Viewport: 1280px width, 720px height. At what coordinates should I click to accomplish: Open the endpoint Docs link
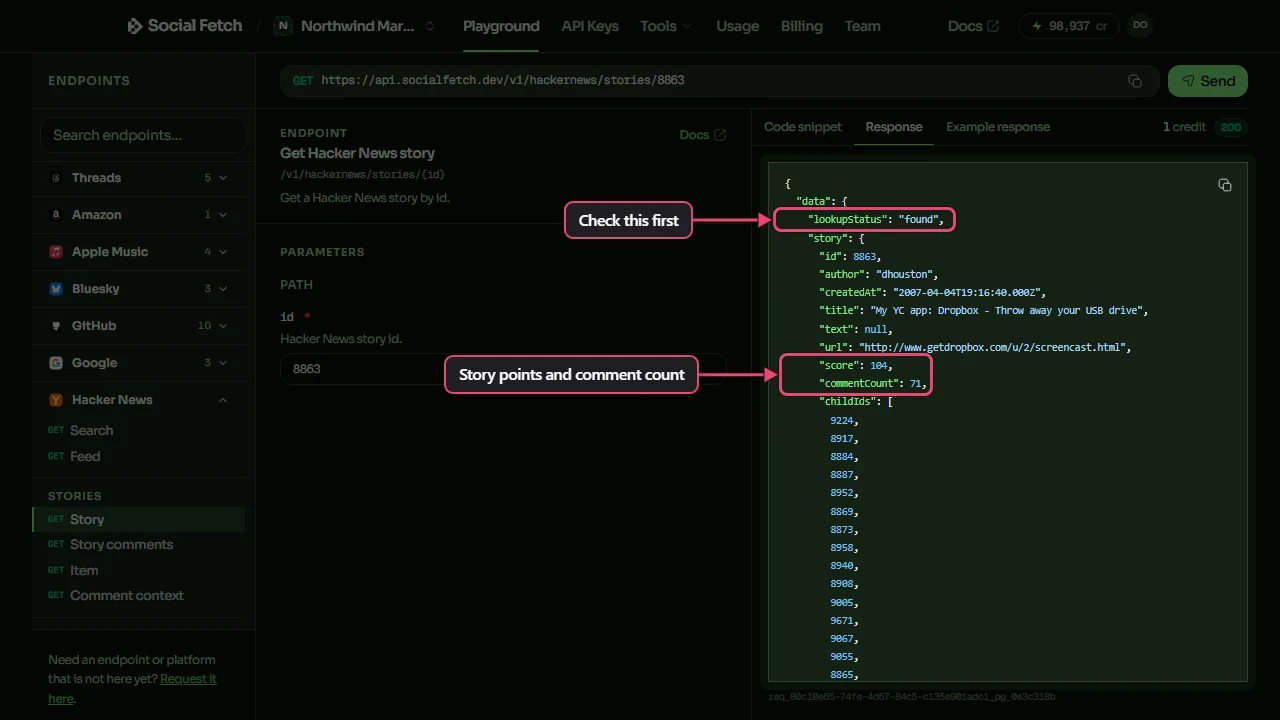pyautogui.click(x=703, y=135)
